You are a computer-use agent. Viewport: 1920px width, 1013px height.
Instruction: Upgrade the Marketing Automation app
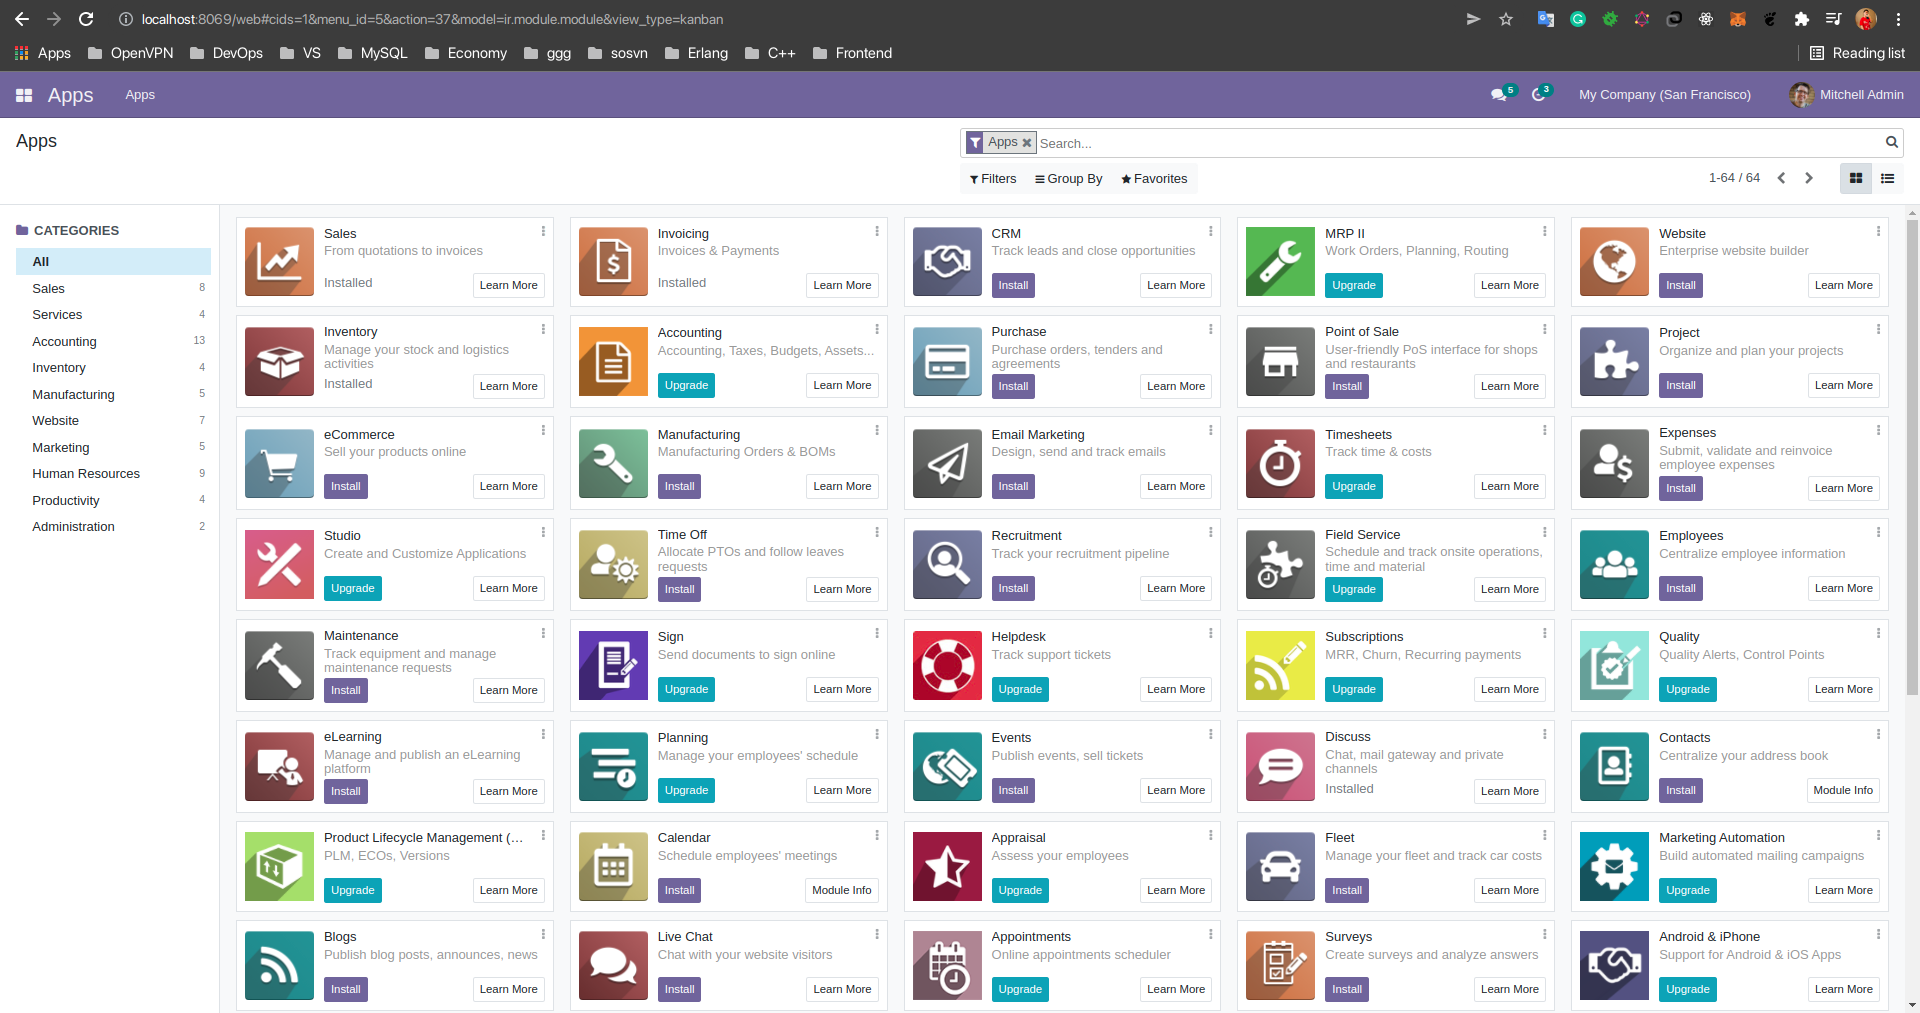click(x=1688, y=890)
